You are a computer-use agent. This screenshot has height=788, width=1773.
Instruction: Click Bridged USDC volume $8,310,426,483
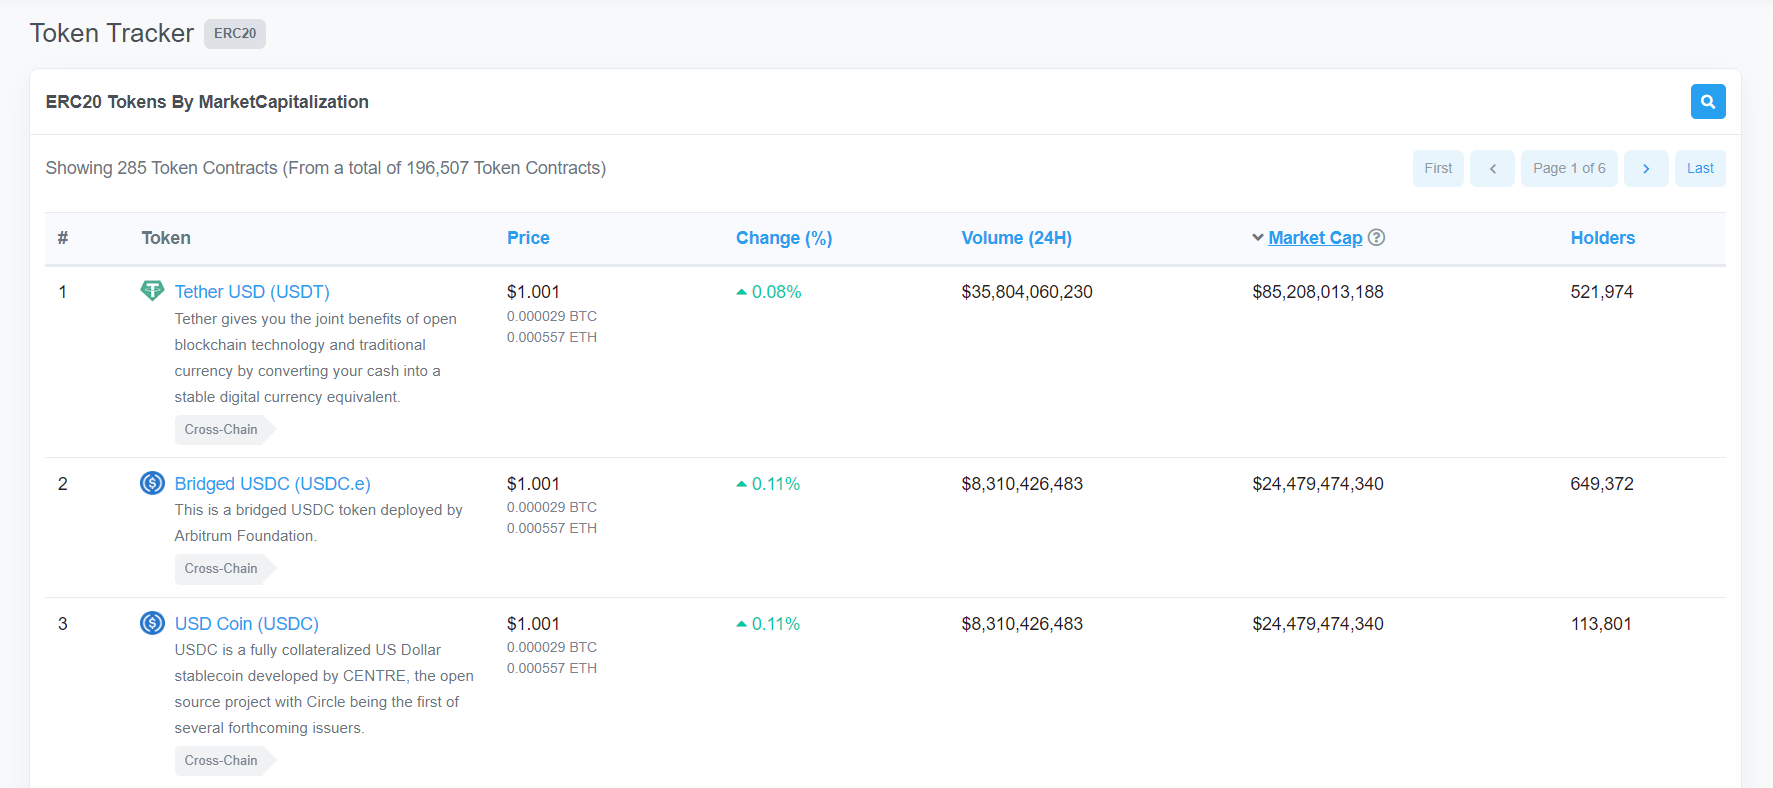click(1022, 484)
